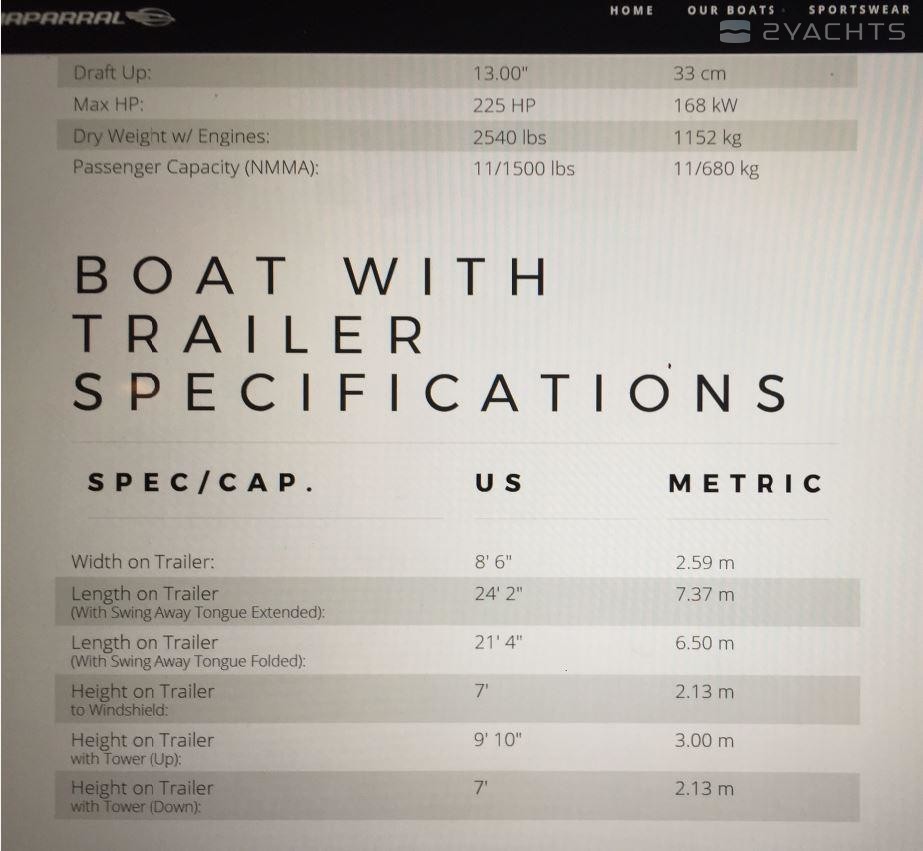
Task: Click the 24' 2" length value
Action: pos(498,594)
